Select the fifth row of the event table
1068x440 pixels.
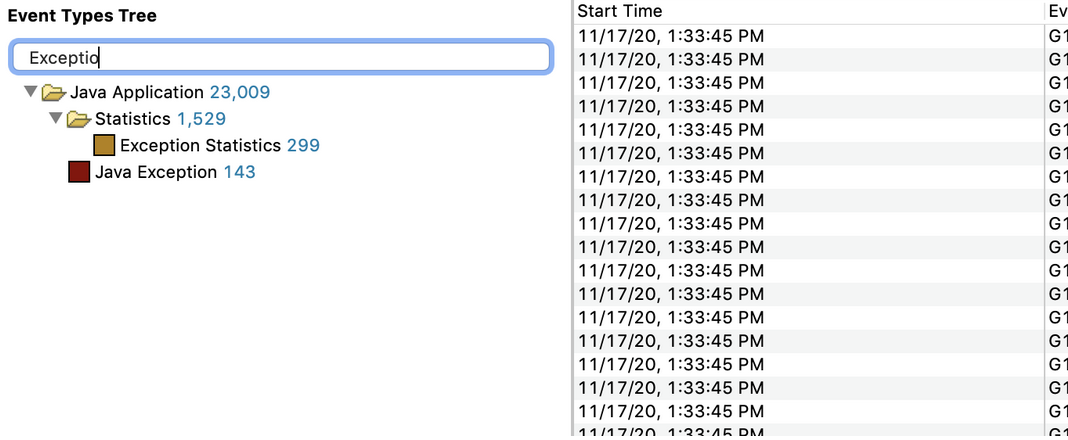(x=670, y=130)
